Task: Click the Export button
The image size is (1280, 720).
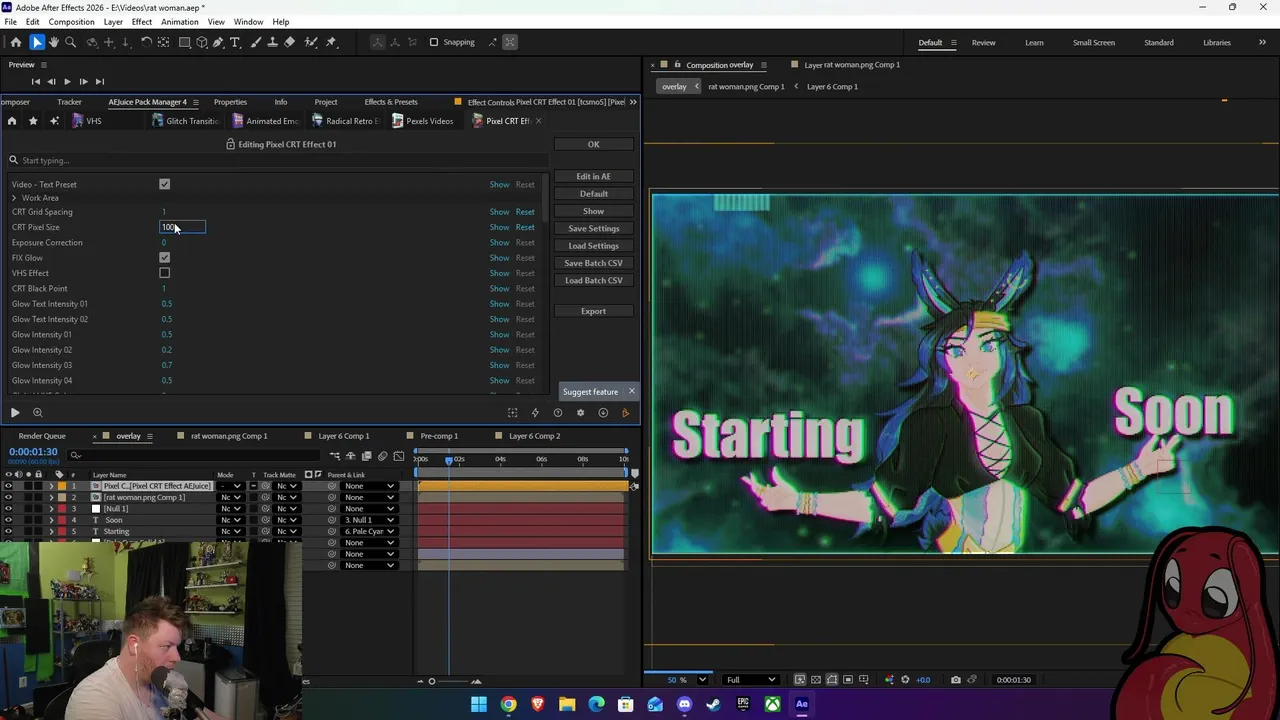Action: (x=593, y=311)
